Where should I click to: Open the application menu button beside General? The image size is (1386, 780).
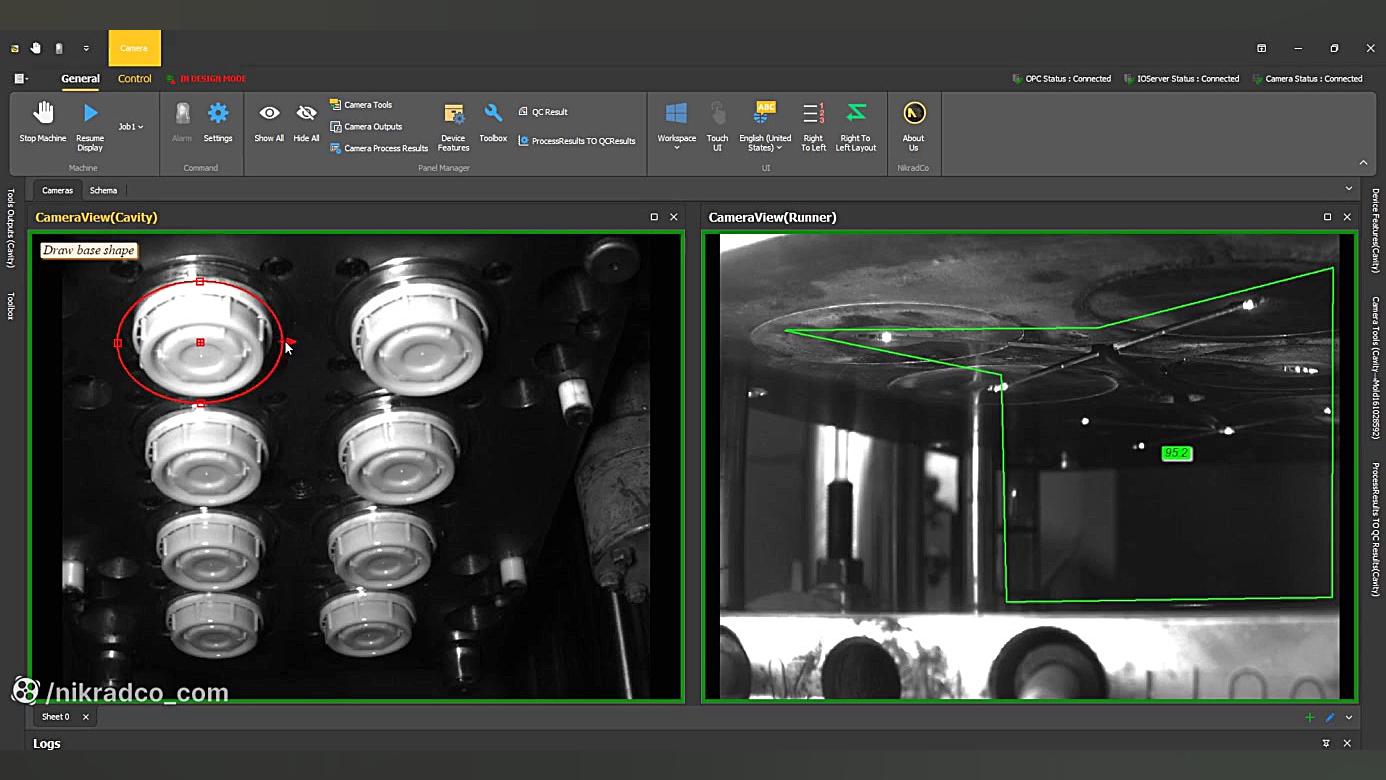tap(21, 79)
